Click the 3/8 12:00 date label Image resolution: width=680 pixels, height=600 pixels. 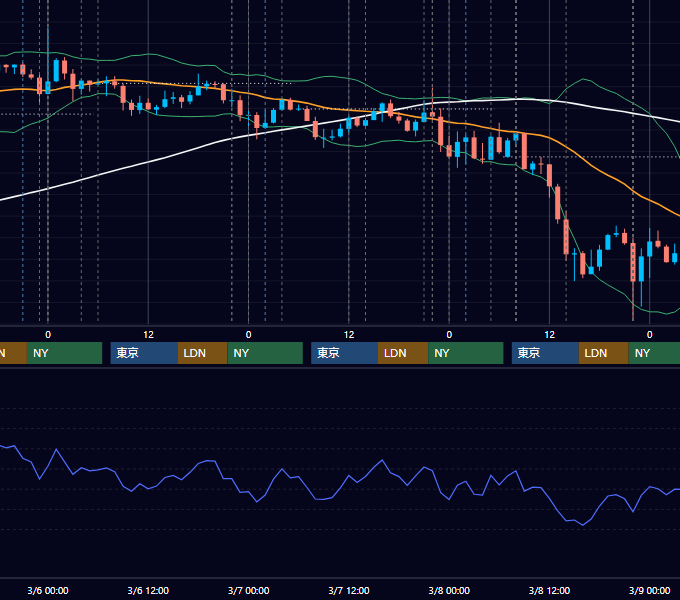coord(549,590)
